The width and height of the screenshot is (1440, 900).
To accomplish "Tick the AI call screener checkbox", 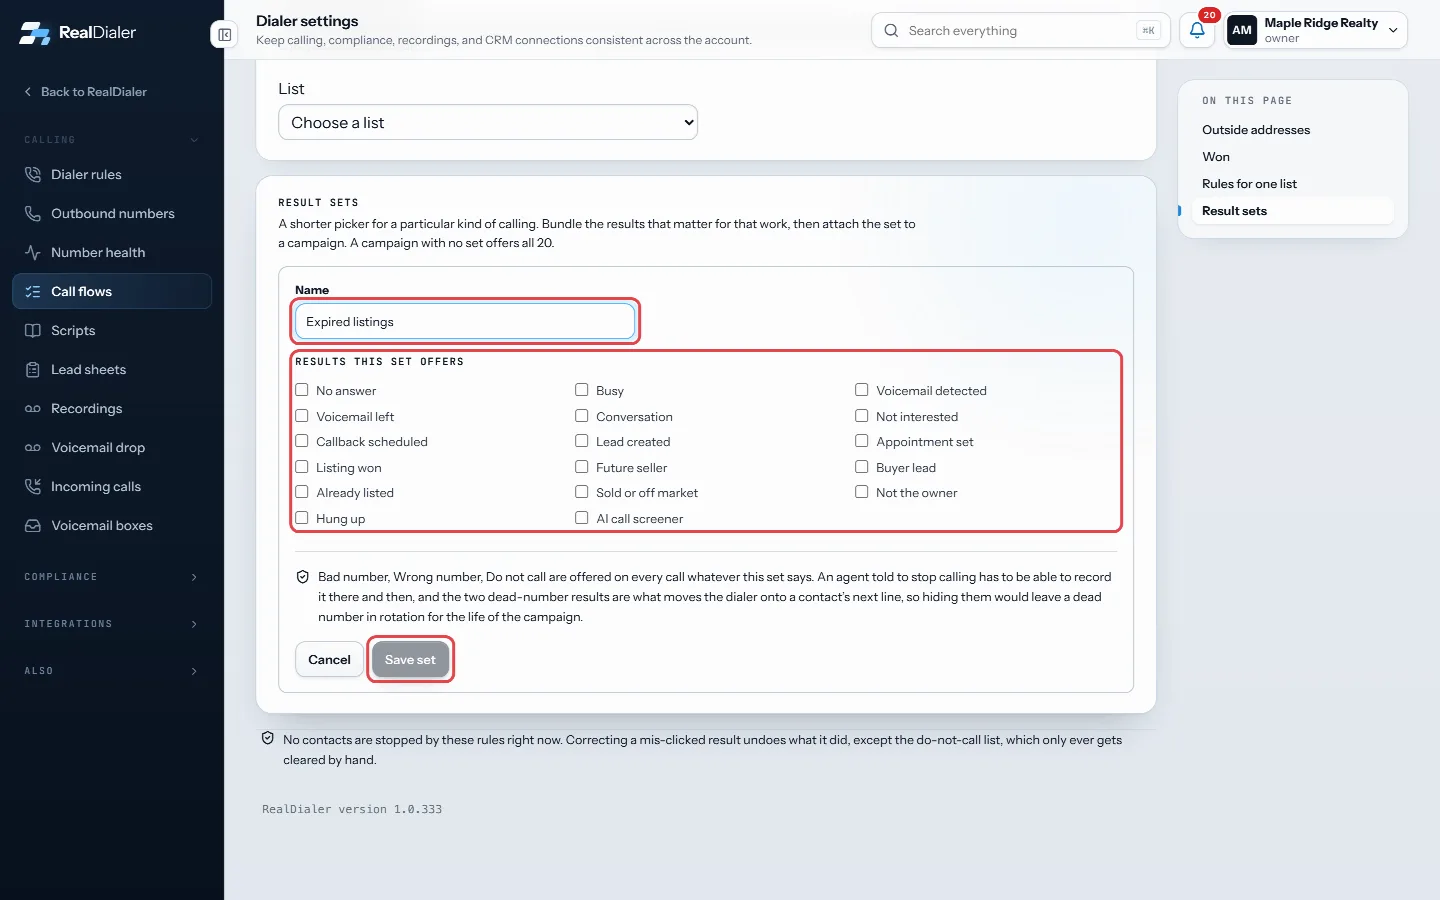I will point(581,517).
